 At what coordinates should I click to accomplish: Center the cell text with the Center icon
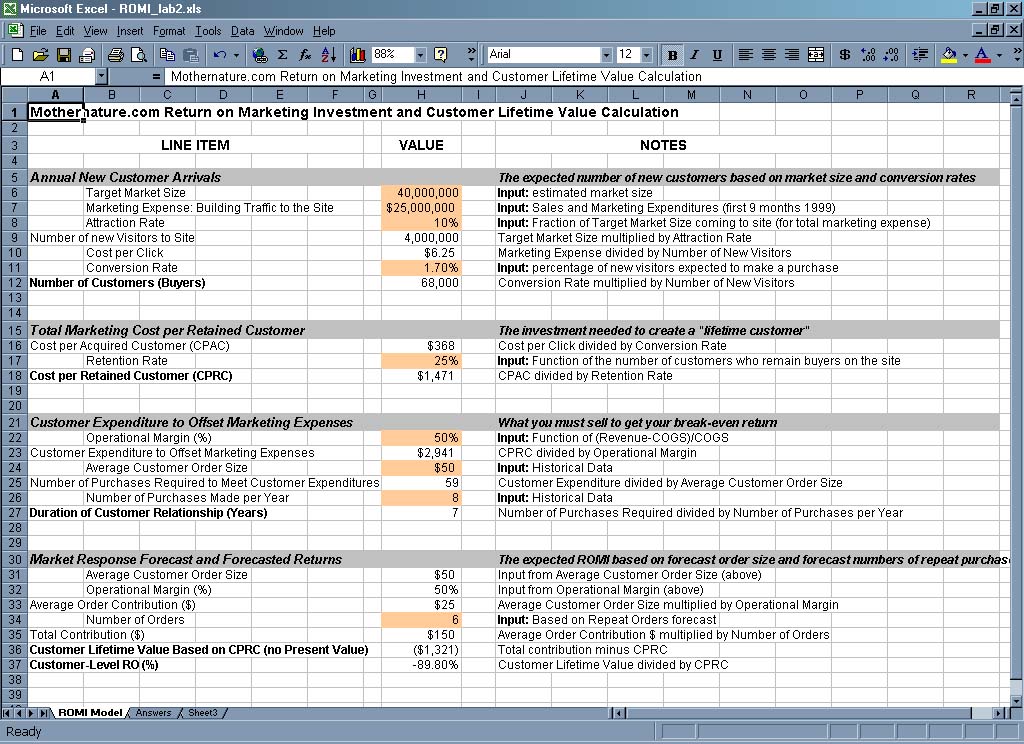tap(769, 55)
